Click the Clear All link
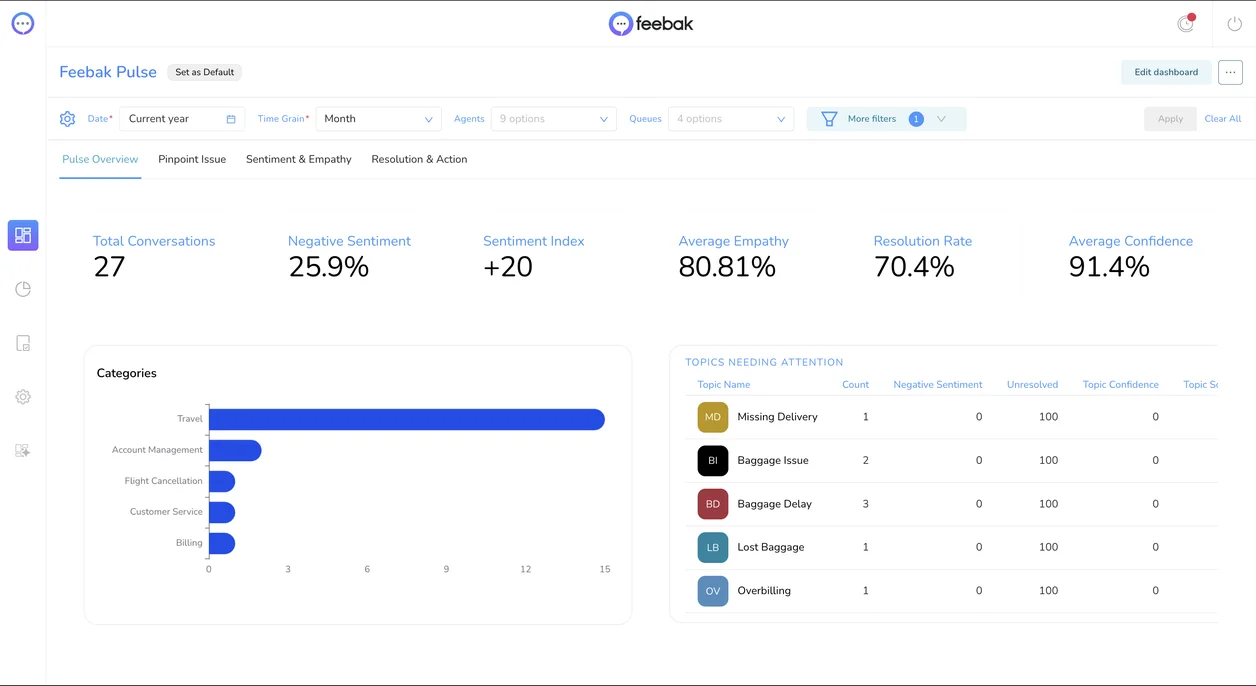The image size is (1256, 686). point(1223,119)
